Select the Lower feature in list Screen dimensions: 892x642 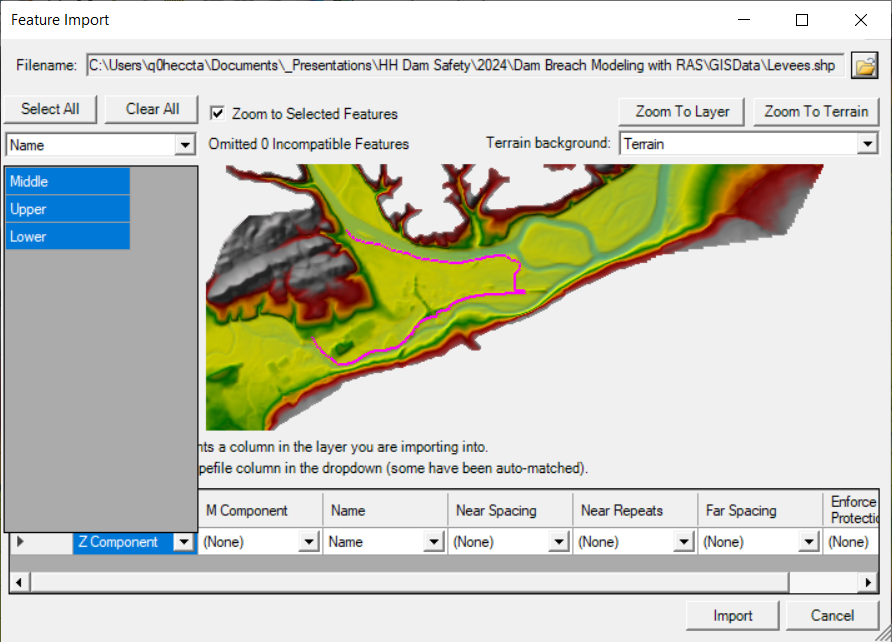[68, 236]
